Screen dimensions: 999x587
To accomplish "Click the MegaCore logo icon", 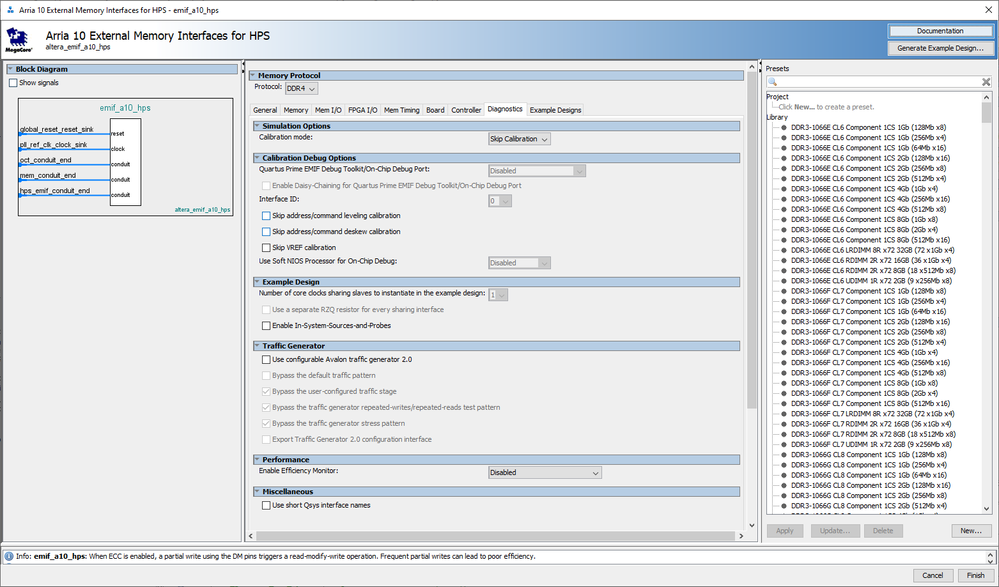I will point(18,40).
